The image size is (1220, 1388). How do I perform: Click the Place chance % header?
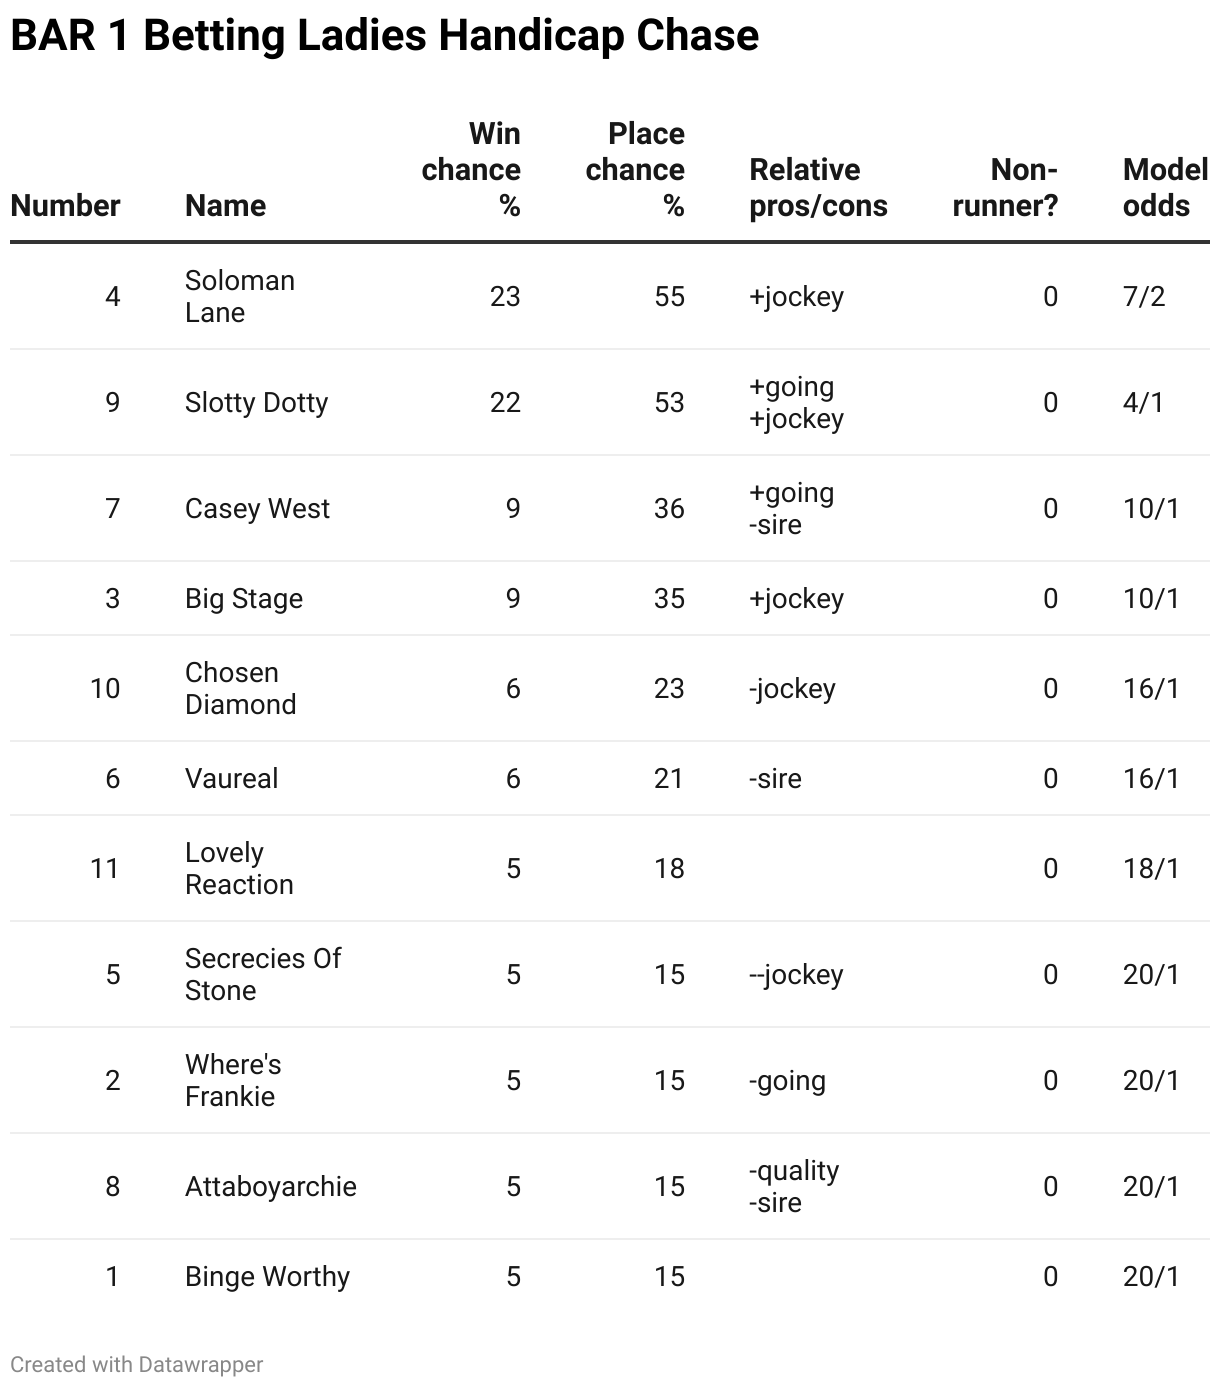[635, 169]
